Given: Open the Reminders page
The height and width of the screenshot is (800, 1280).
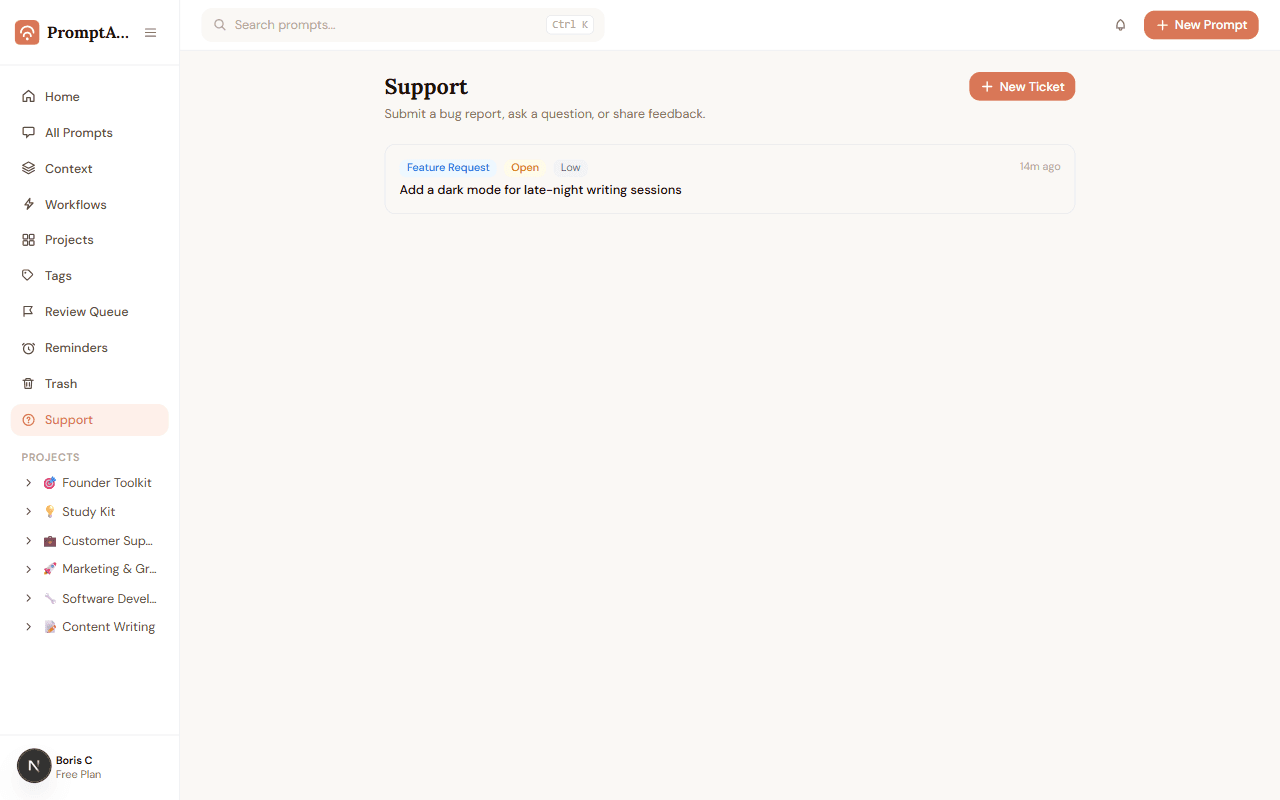Looking at the screenshot, I should click(x=90, y=348).
